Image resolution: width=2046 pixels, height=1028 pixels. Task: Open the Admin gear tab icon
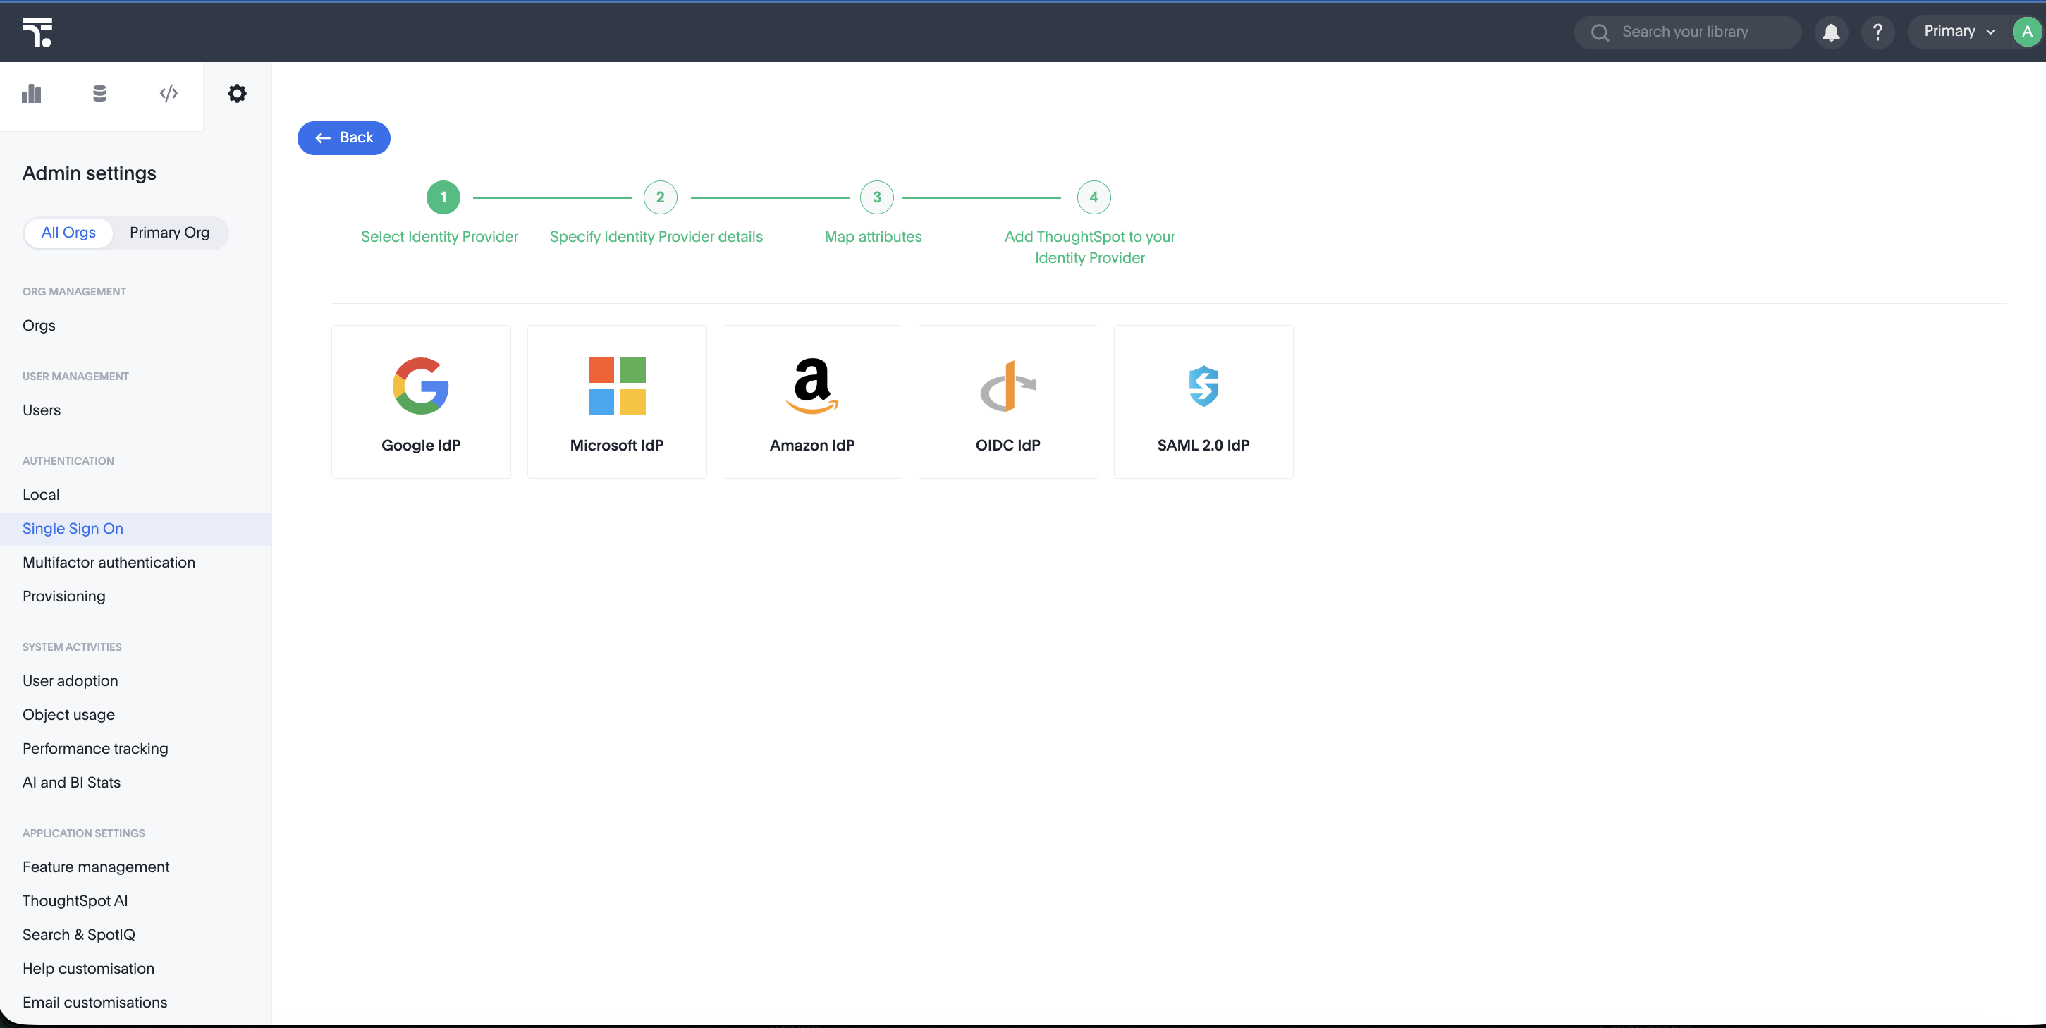237,94
